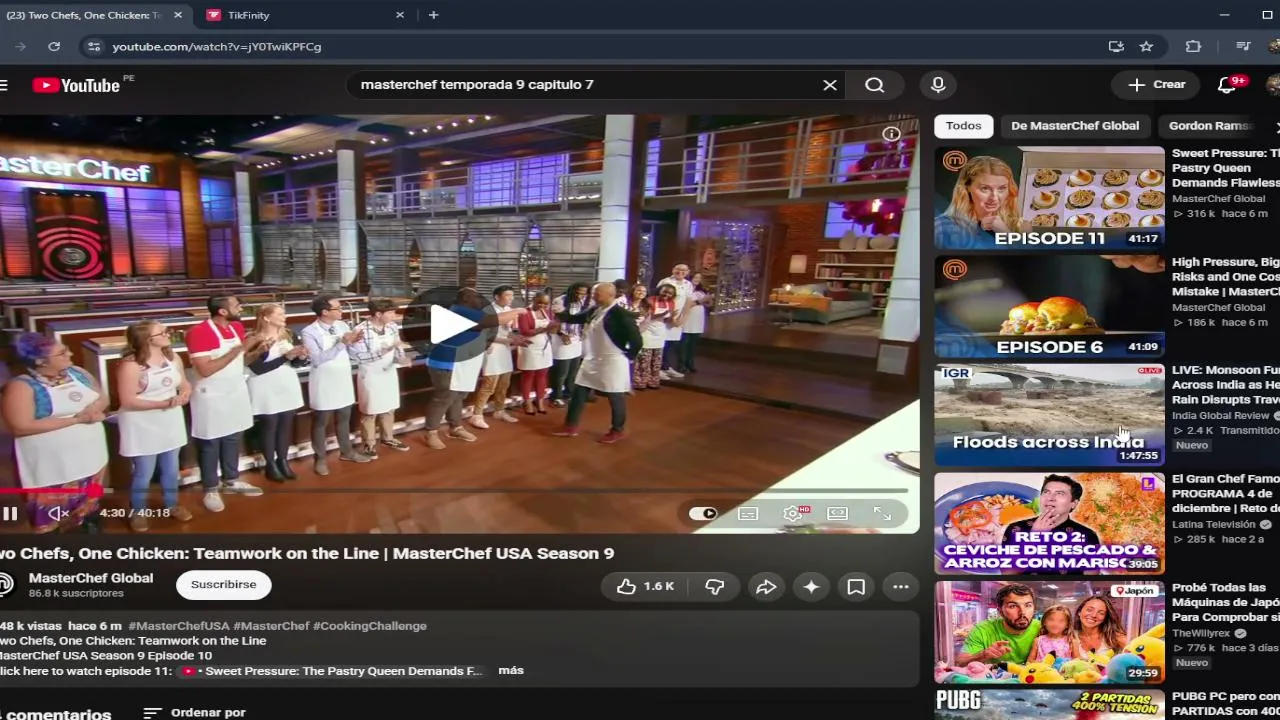Open the 'High Pressure, Big Risks' video title

pos(1226,277)
